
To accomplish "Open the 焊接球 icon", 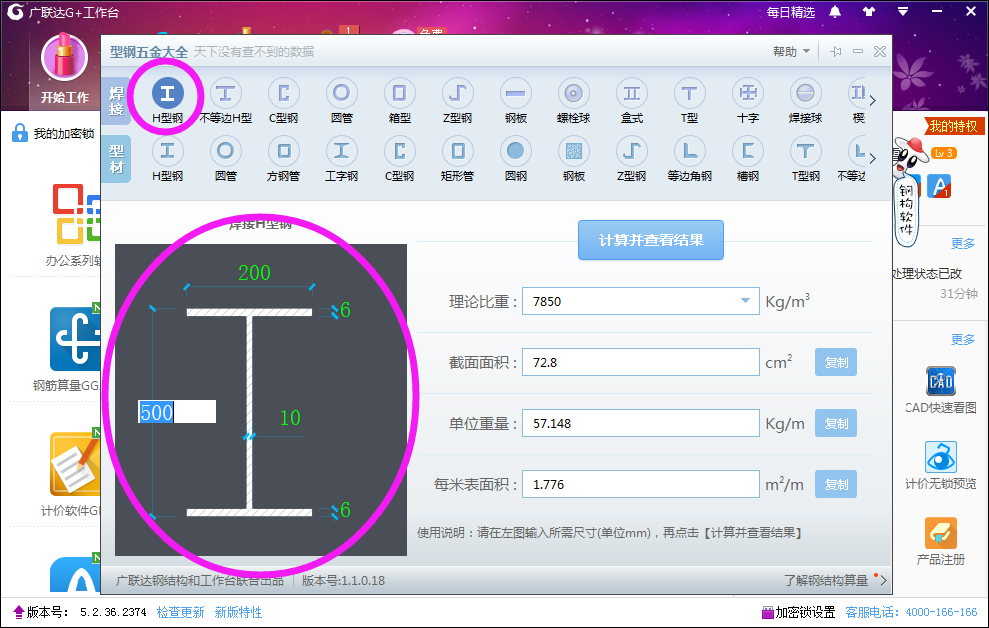I will coord(805,94).
